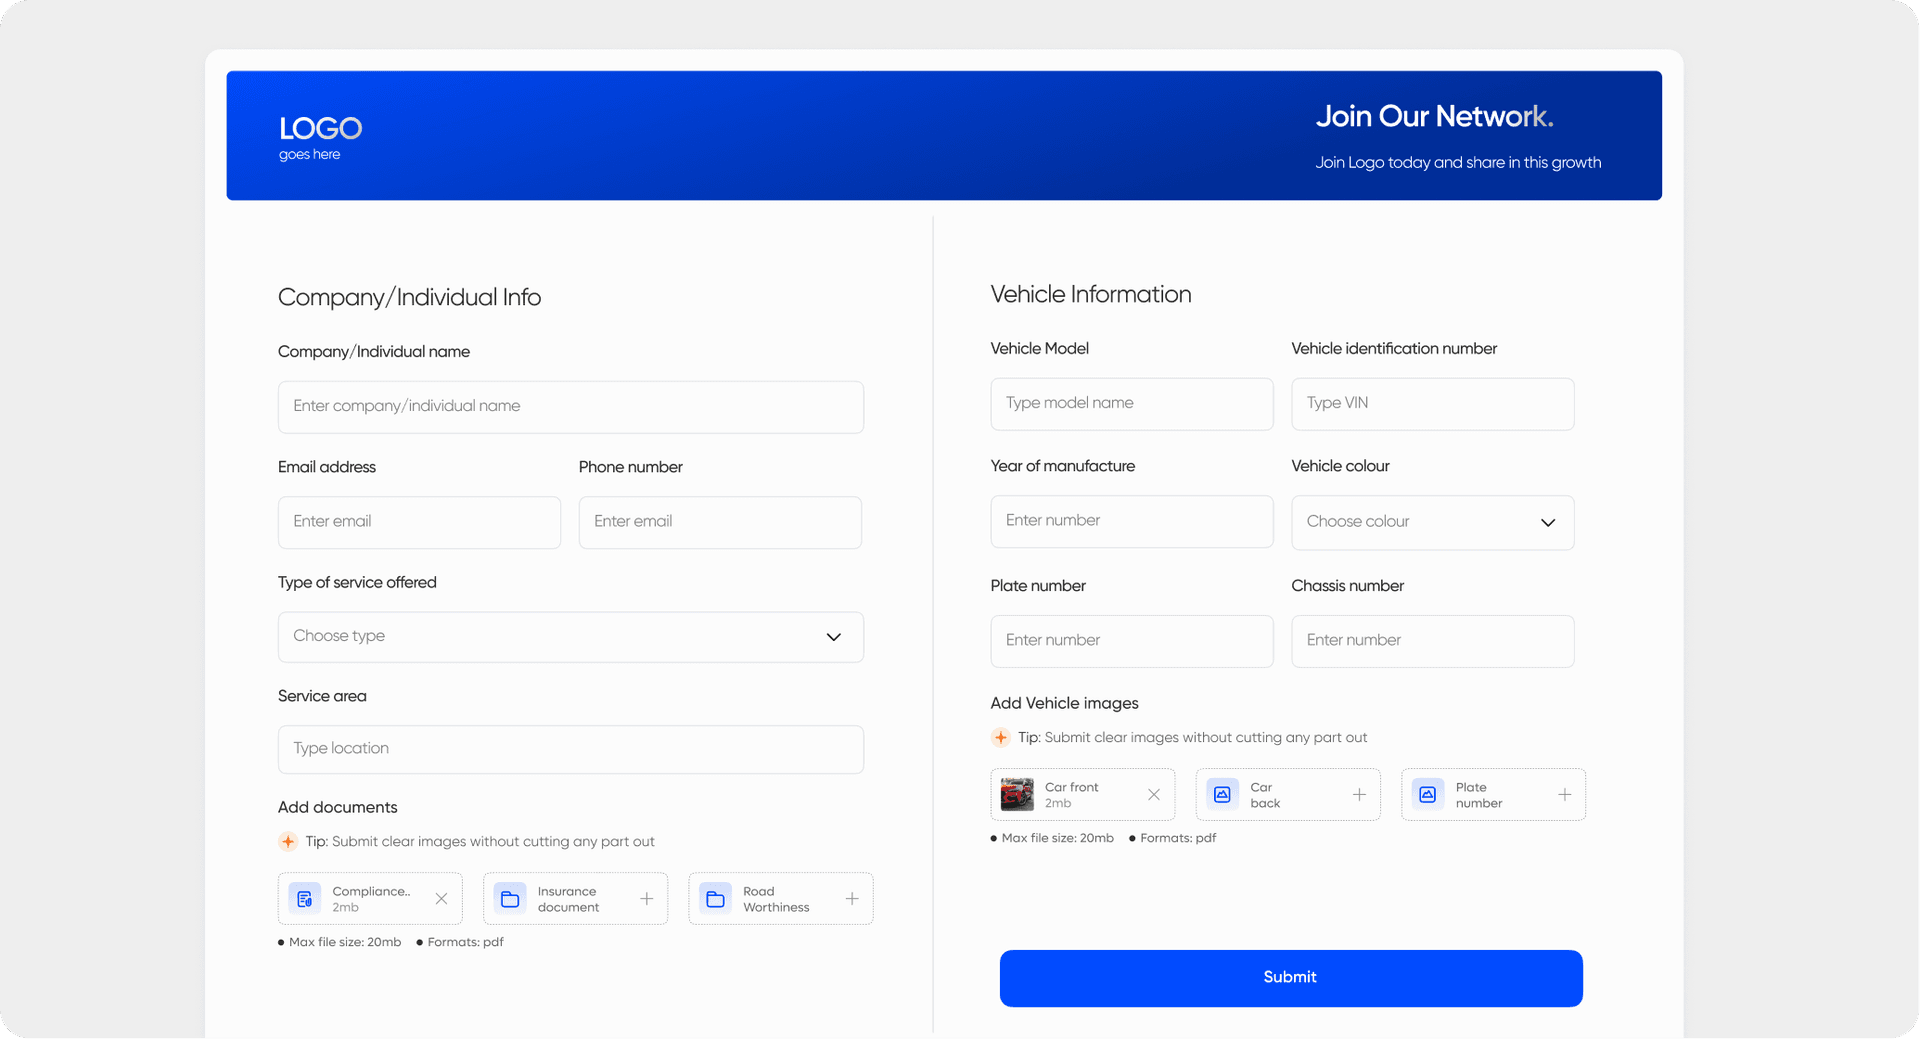Click the Compliance document file icon

(x=303, y=898)
